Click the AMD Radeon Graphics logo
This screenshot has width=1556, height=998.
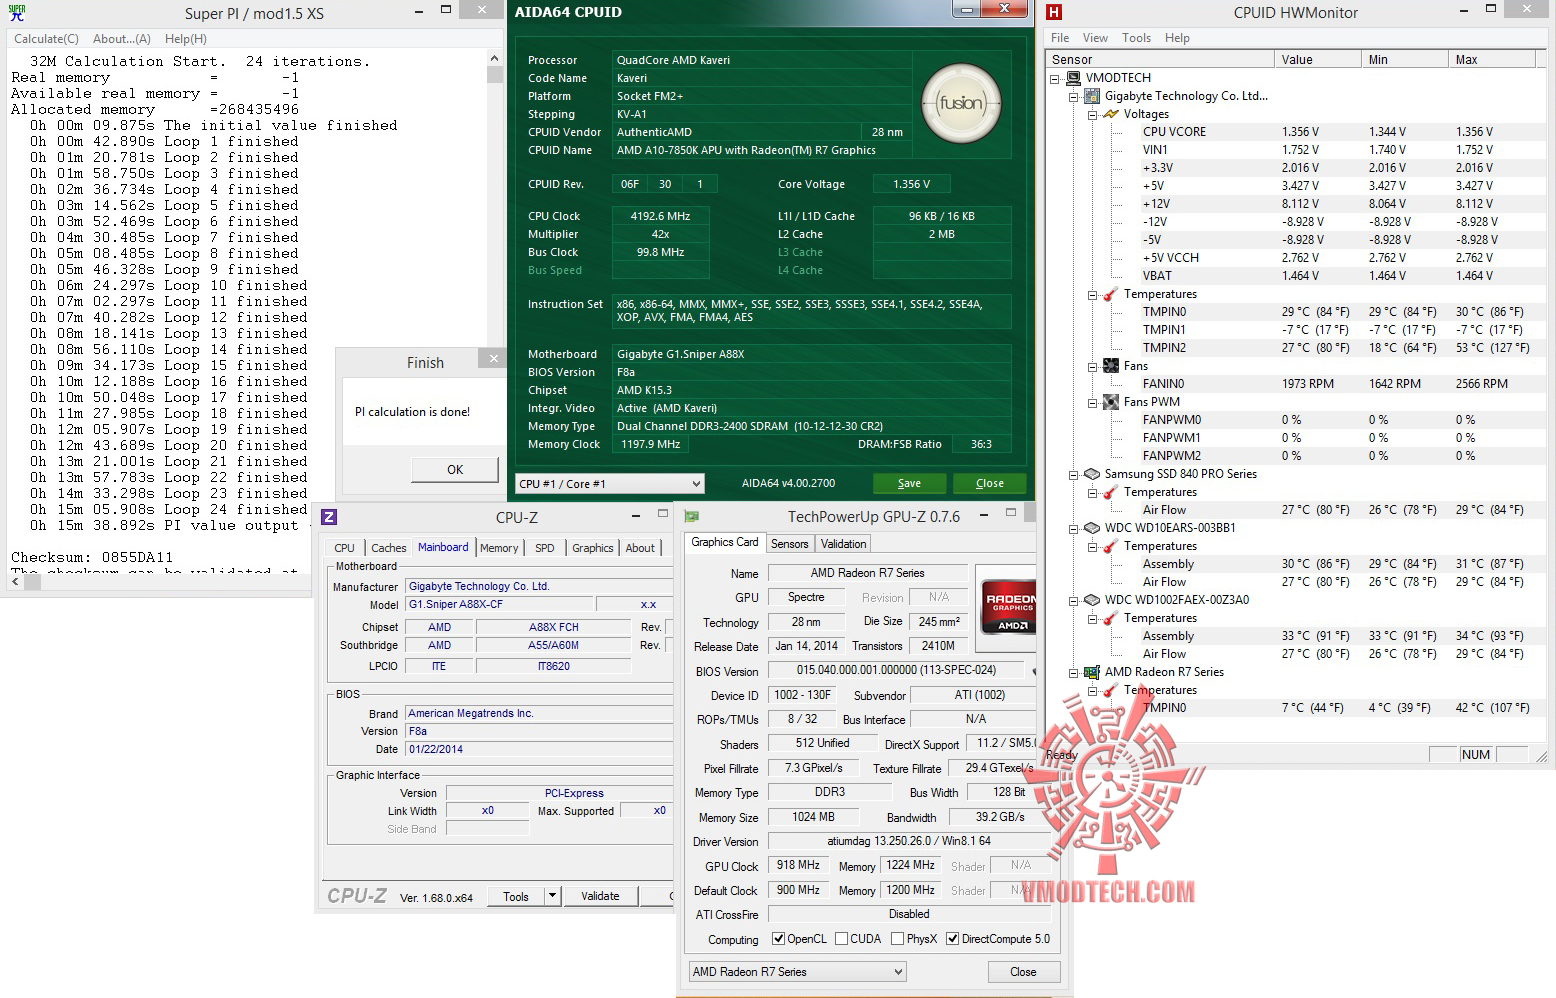coord(1008,606)
